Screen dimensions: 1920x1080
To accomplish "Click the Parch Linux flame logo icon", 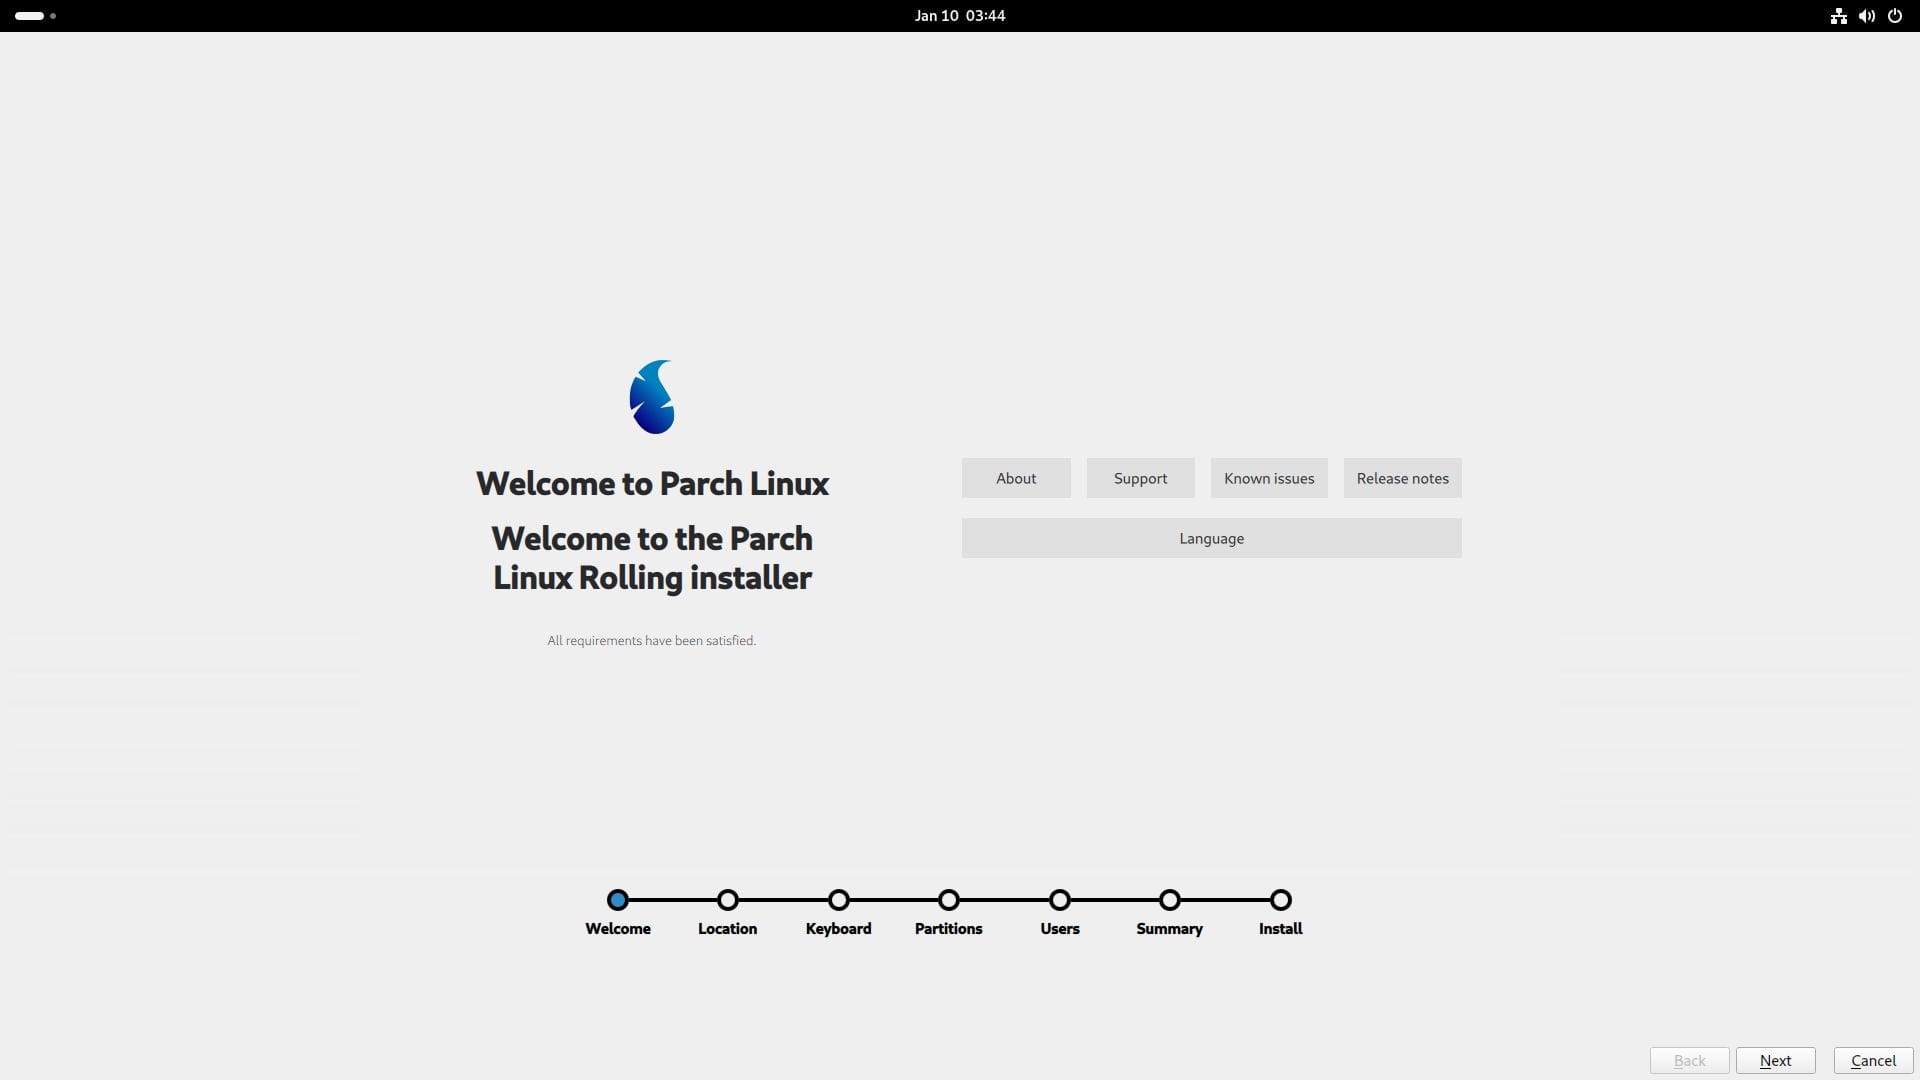I will [x=650, y=397].
